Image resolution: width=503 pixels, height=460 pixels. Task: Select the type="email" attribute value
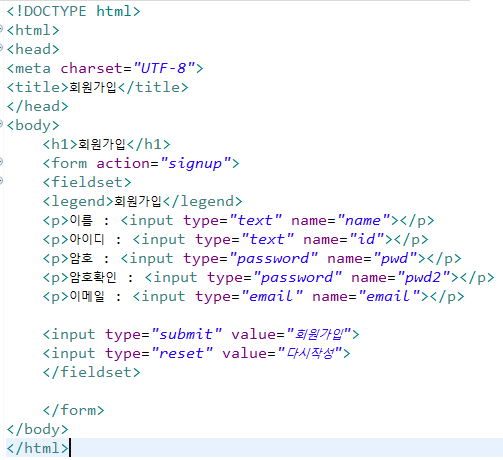[272, 296]
